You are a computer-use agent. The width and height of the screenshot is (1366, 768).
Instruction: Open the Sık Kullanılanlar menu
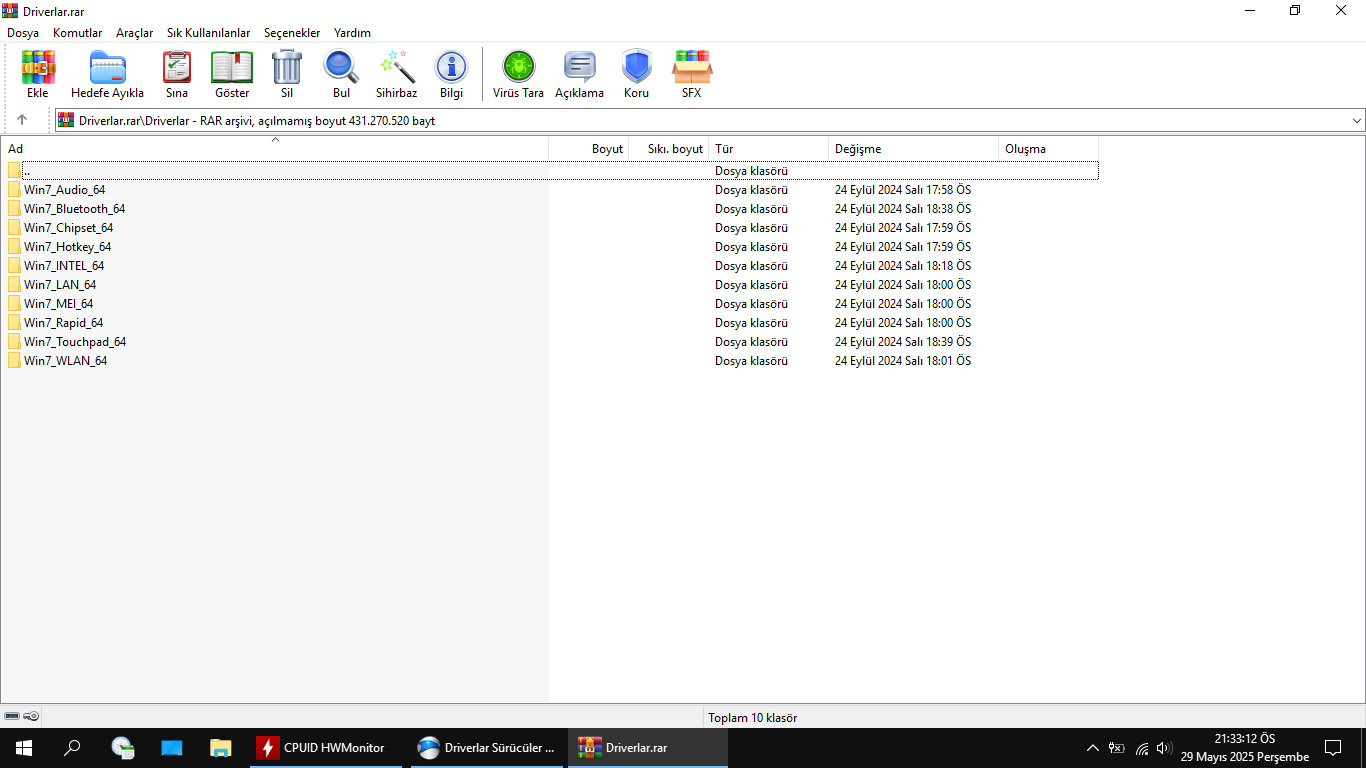209,33
